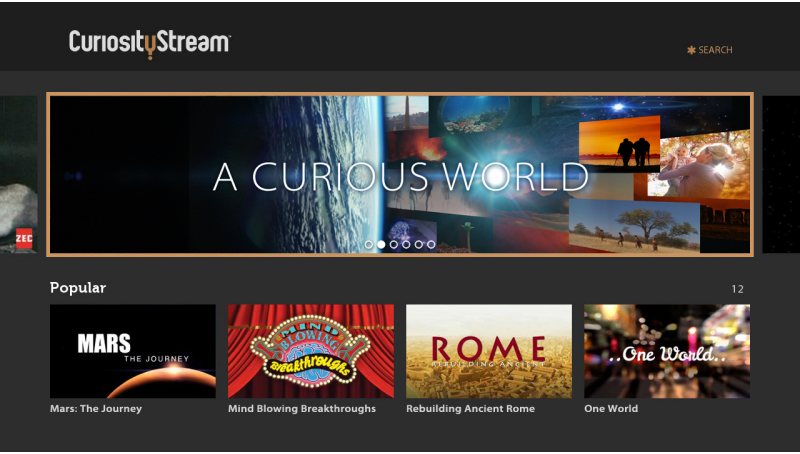
Task: Open the Mind Blowing Breakthroughs thumbnail
Action: point(311,351)
